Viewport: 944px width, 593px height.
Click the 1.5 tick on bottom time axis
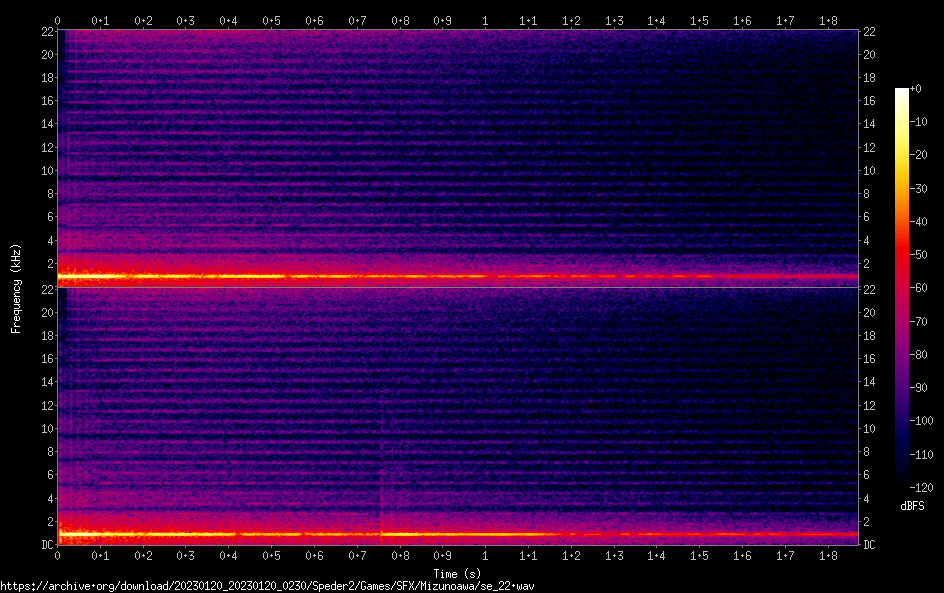[699, 555]
